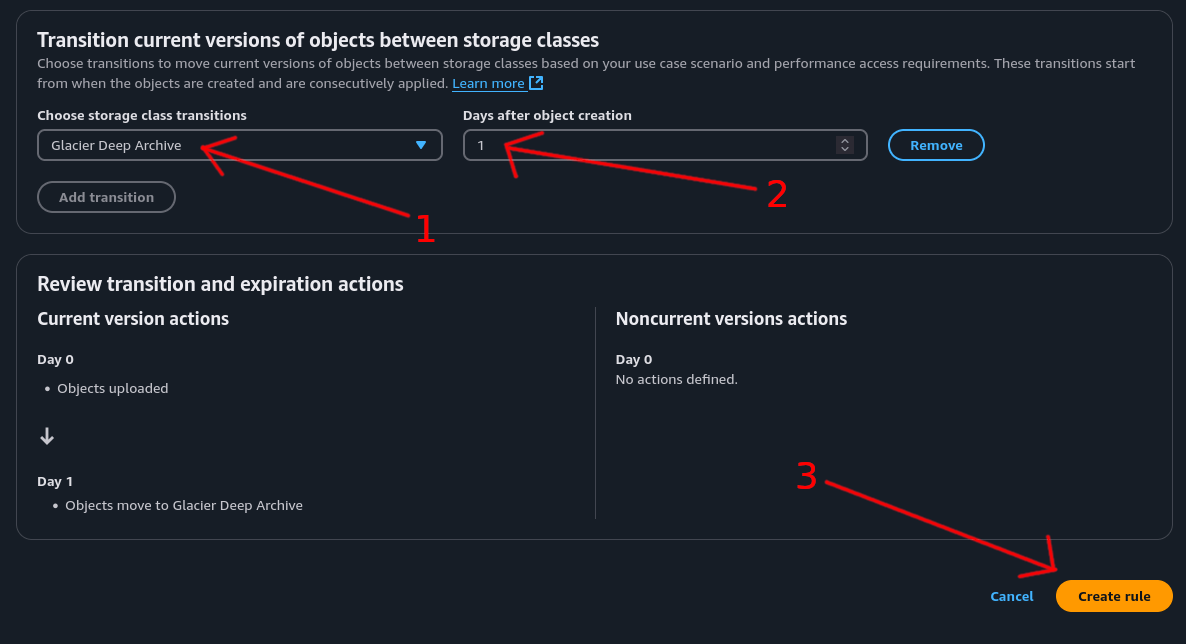Image resolution: width=1186 pixels, height=644 pixels.
Task: Click the orange Create rule button
Action: [x=1114, y=596]
